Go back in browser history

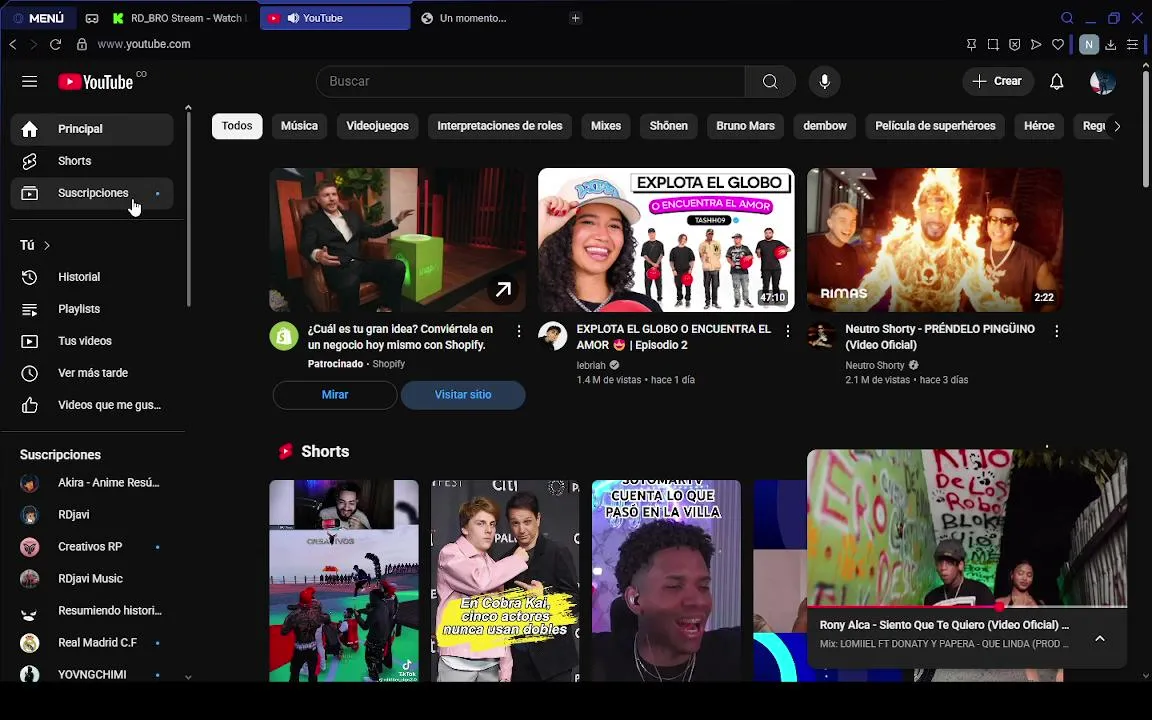point(12,44)
